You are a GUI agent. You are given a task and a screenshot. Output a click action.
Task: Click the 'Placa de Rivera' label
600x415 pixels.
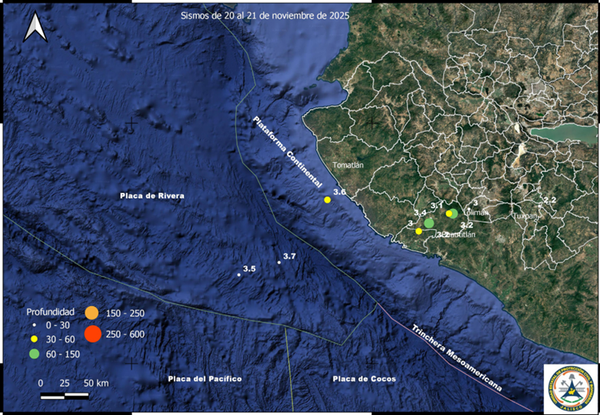pyautogui.click(x=152, y=196)
